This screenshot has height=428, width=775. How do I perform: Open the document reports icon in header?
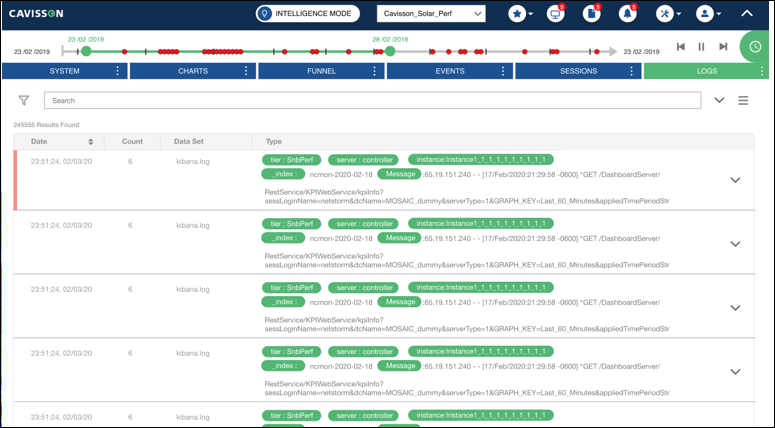coord(592,14)
